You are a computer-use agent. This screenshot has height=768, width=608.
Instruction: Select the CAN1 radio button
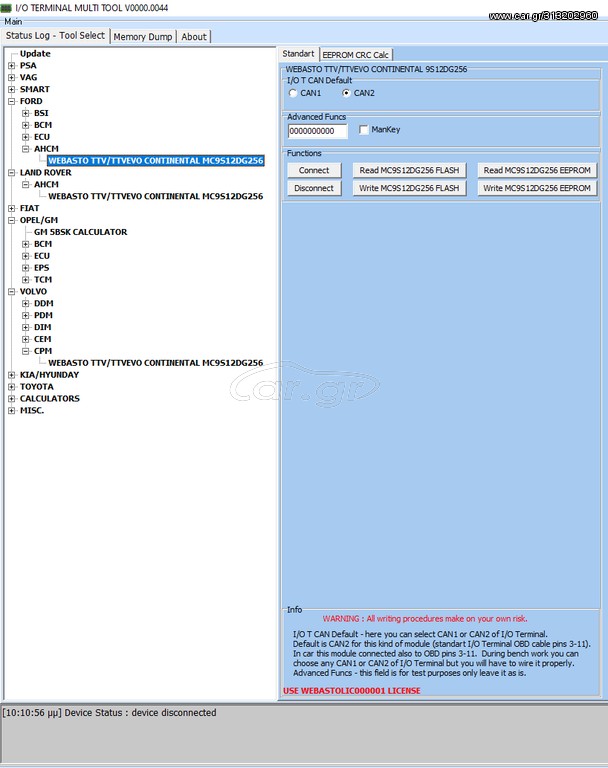tap(293, 93)
